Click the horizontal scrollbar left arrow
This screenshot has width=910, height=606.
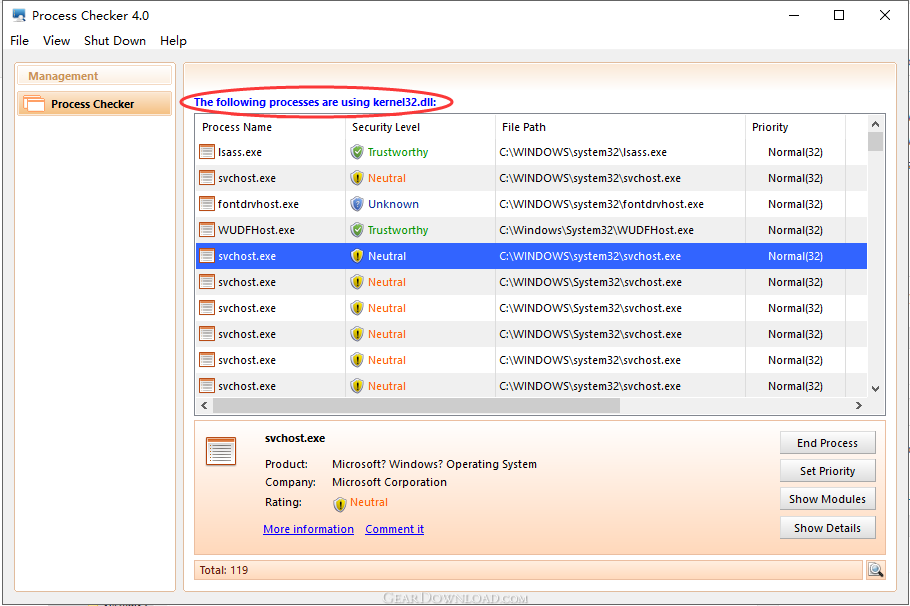point(204,405)
